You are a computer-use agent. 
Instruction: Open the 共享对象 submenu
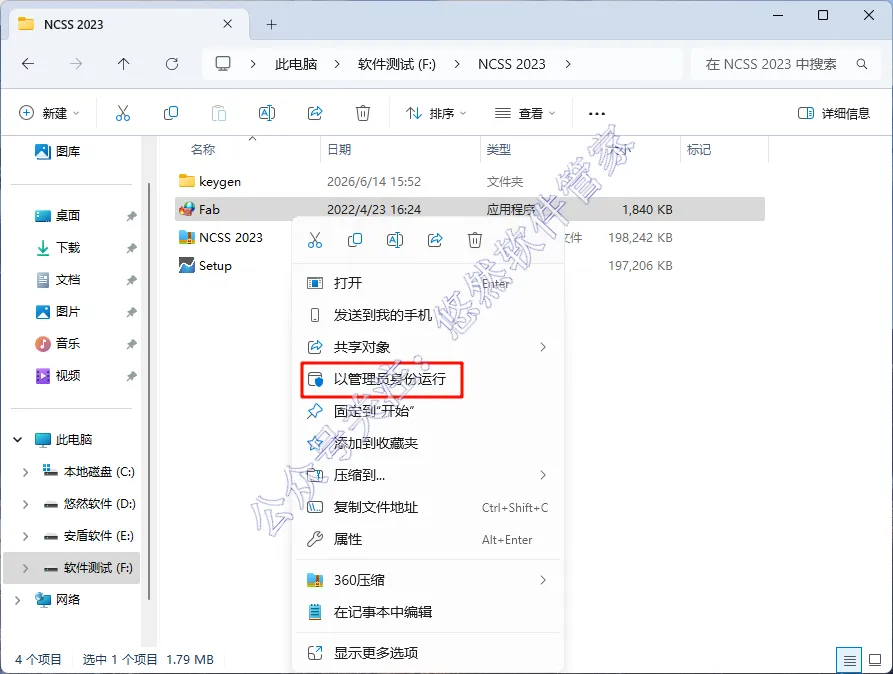428,347
